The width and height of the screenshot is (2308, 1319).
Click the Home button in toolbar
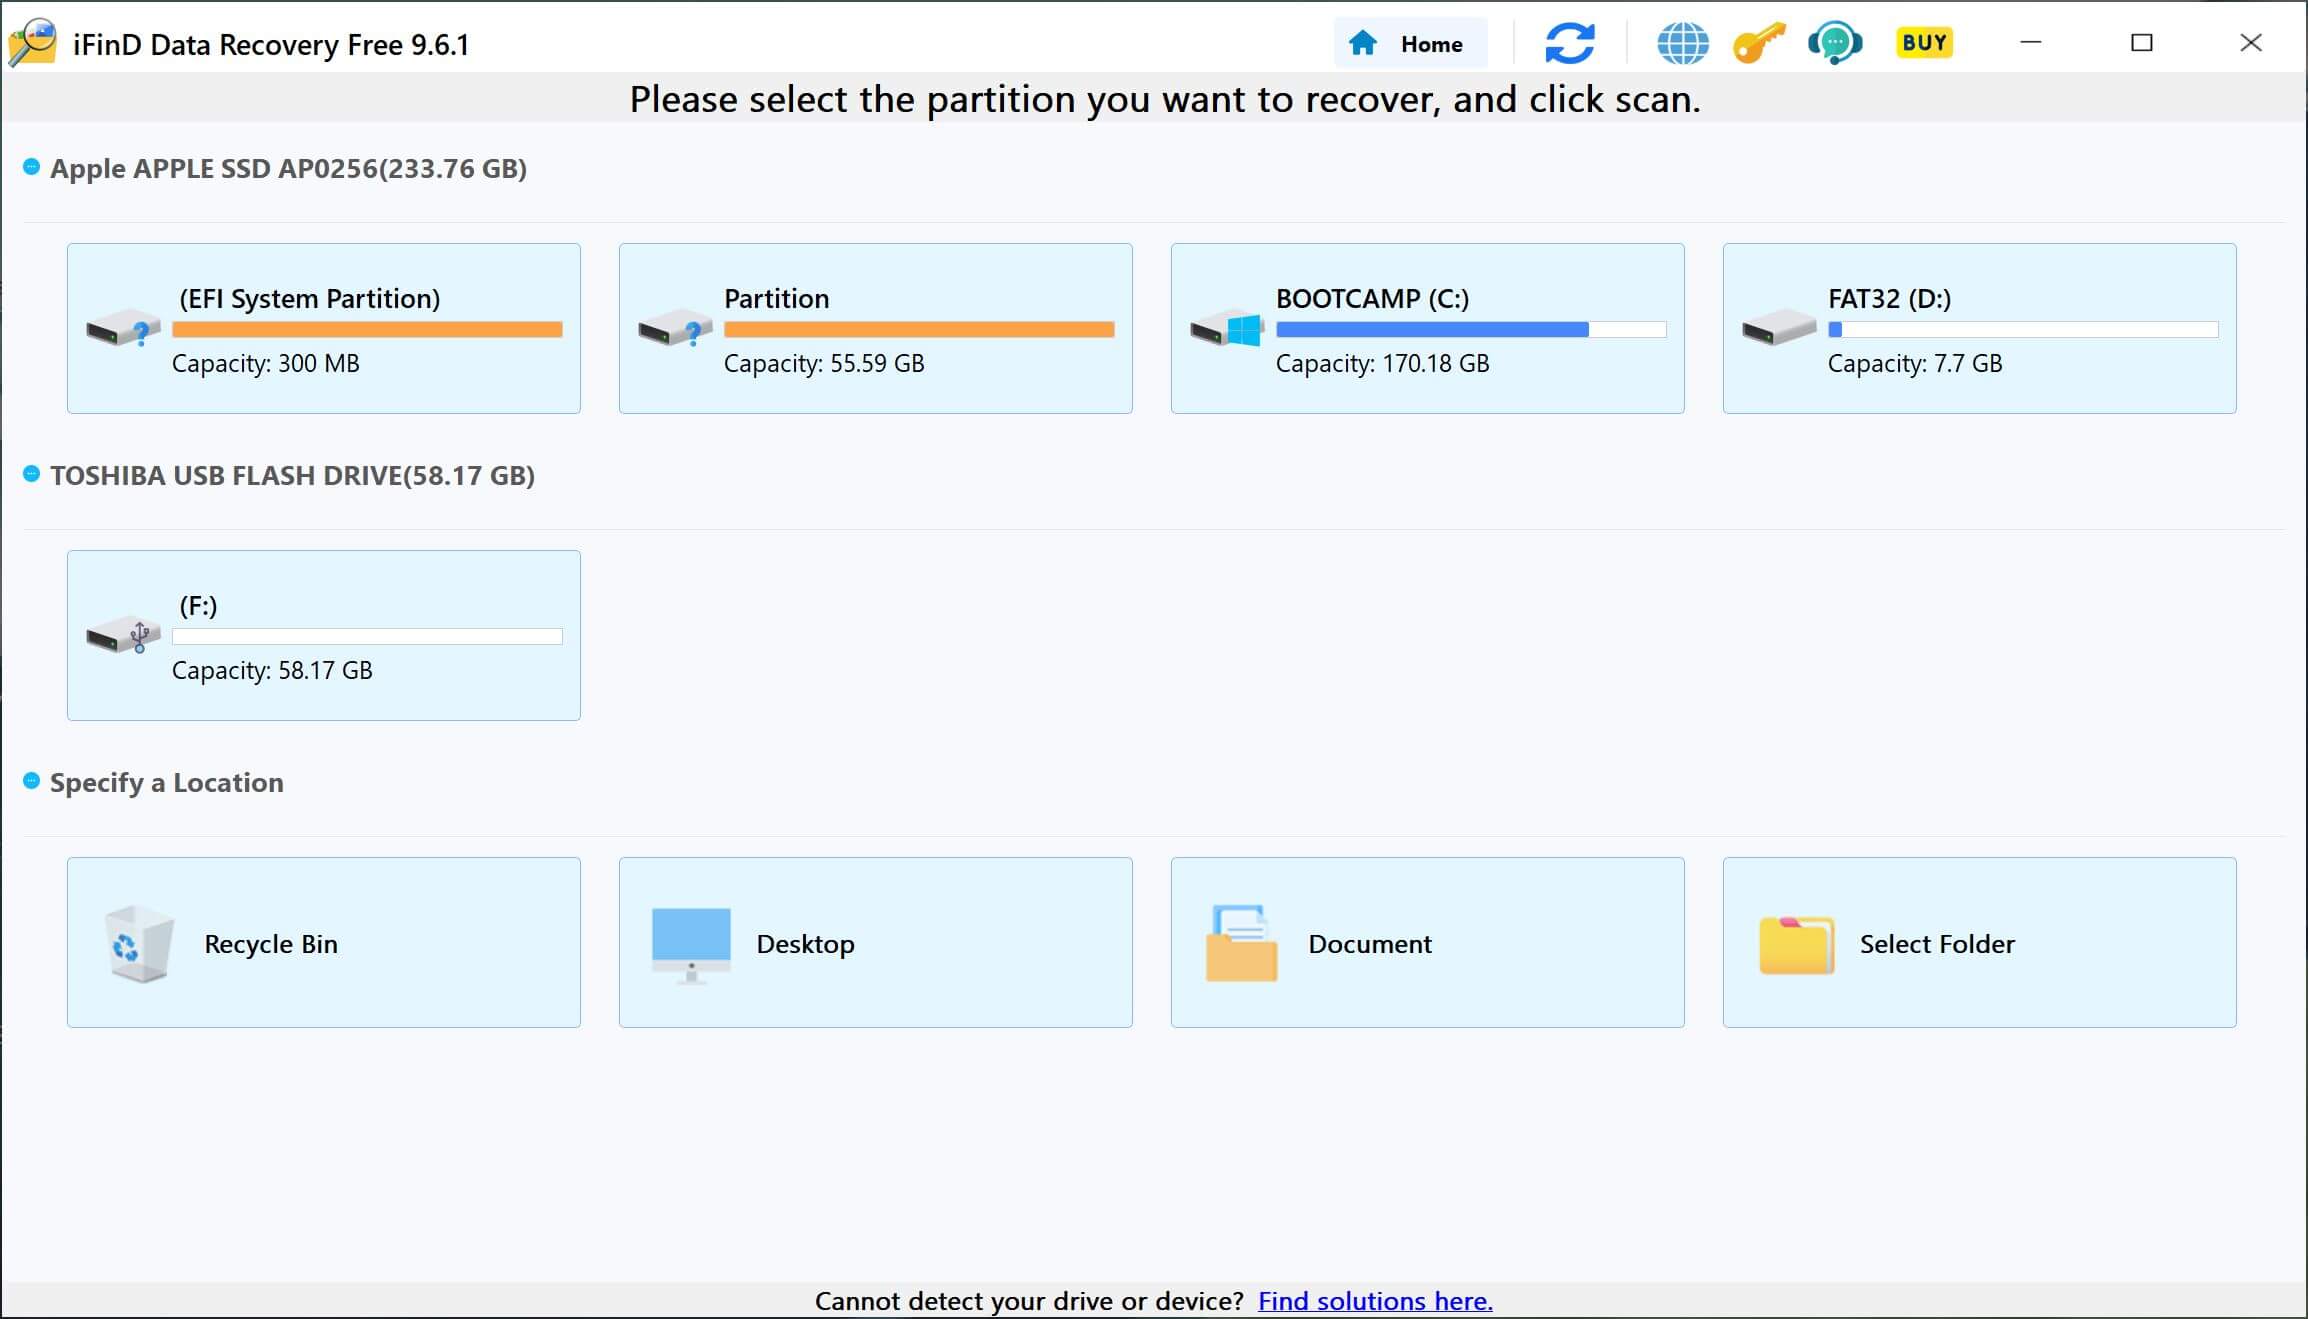[1410, 43]
